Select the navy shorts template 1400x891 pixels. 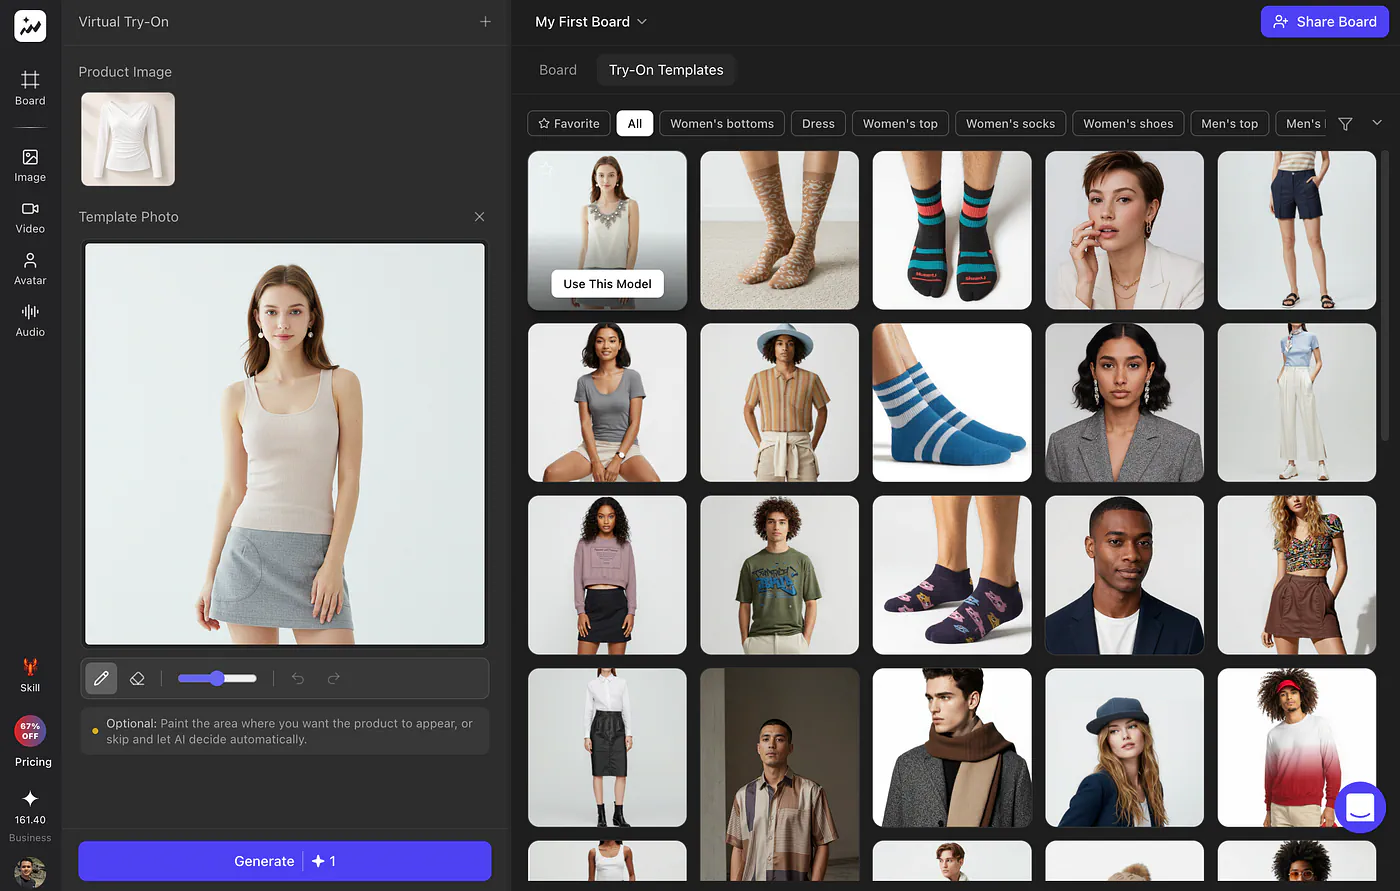(x=1297, y=230)
